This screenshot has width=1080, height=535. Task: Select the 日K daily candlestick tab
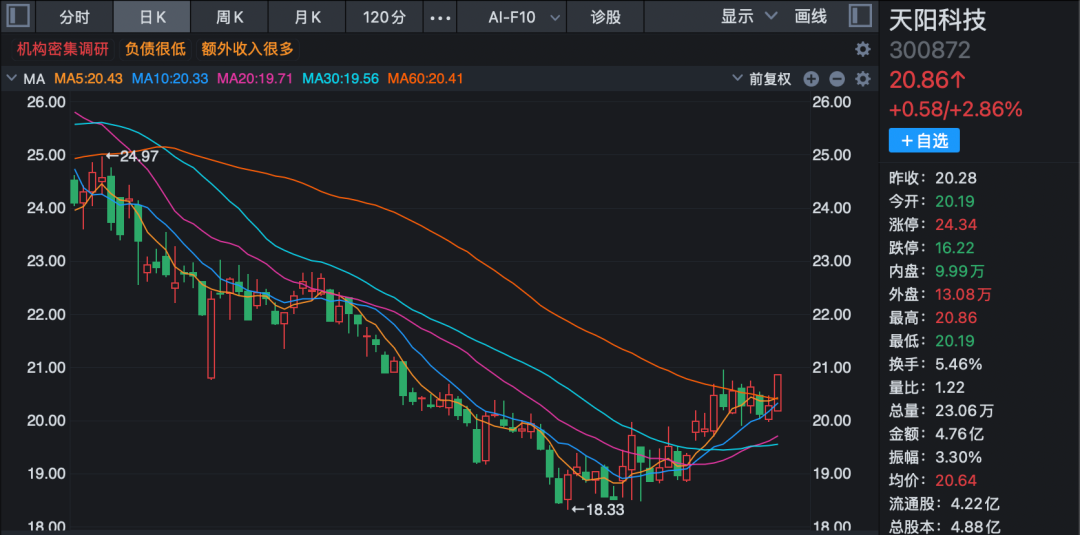pos(153,17)
